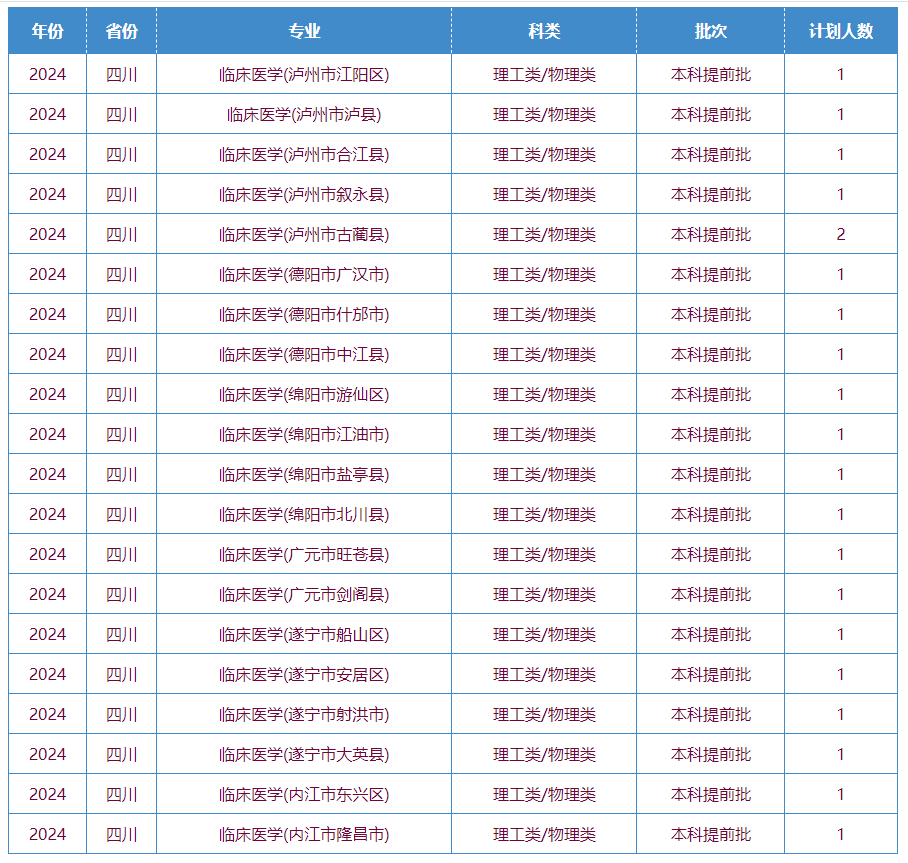Screen dimensions: 908x863
Task: Select the 临床医学(遂宁市大英县) cell
Action: (304, 754)
